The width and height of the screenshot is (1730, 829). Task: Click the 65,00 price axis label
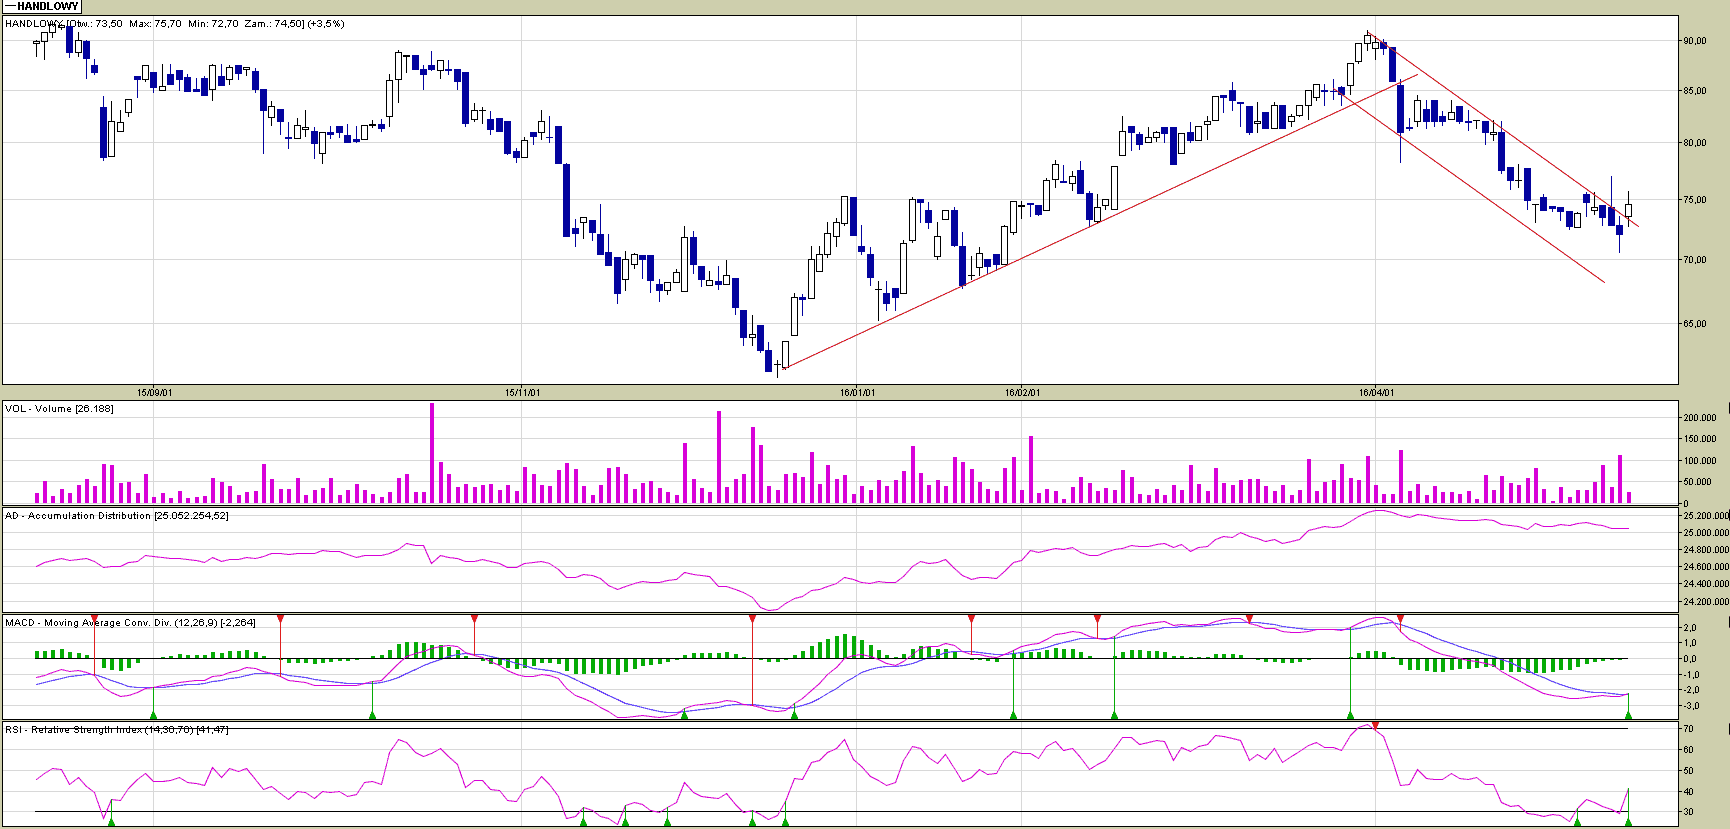click(x=1695, y=324)
